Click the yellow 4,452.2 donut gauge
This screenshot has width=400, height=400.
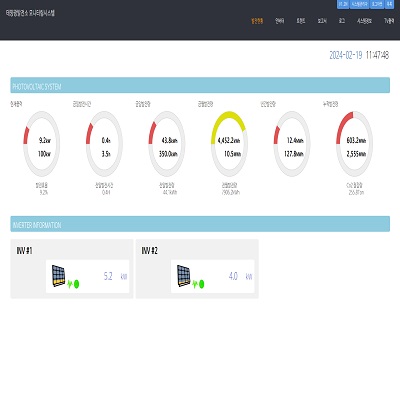click(x=229, y=144)
